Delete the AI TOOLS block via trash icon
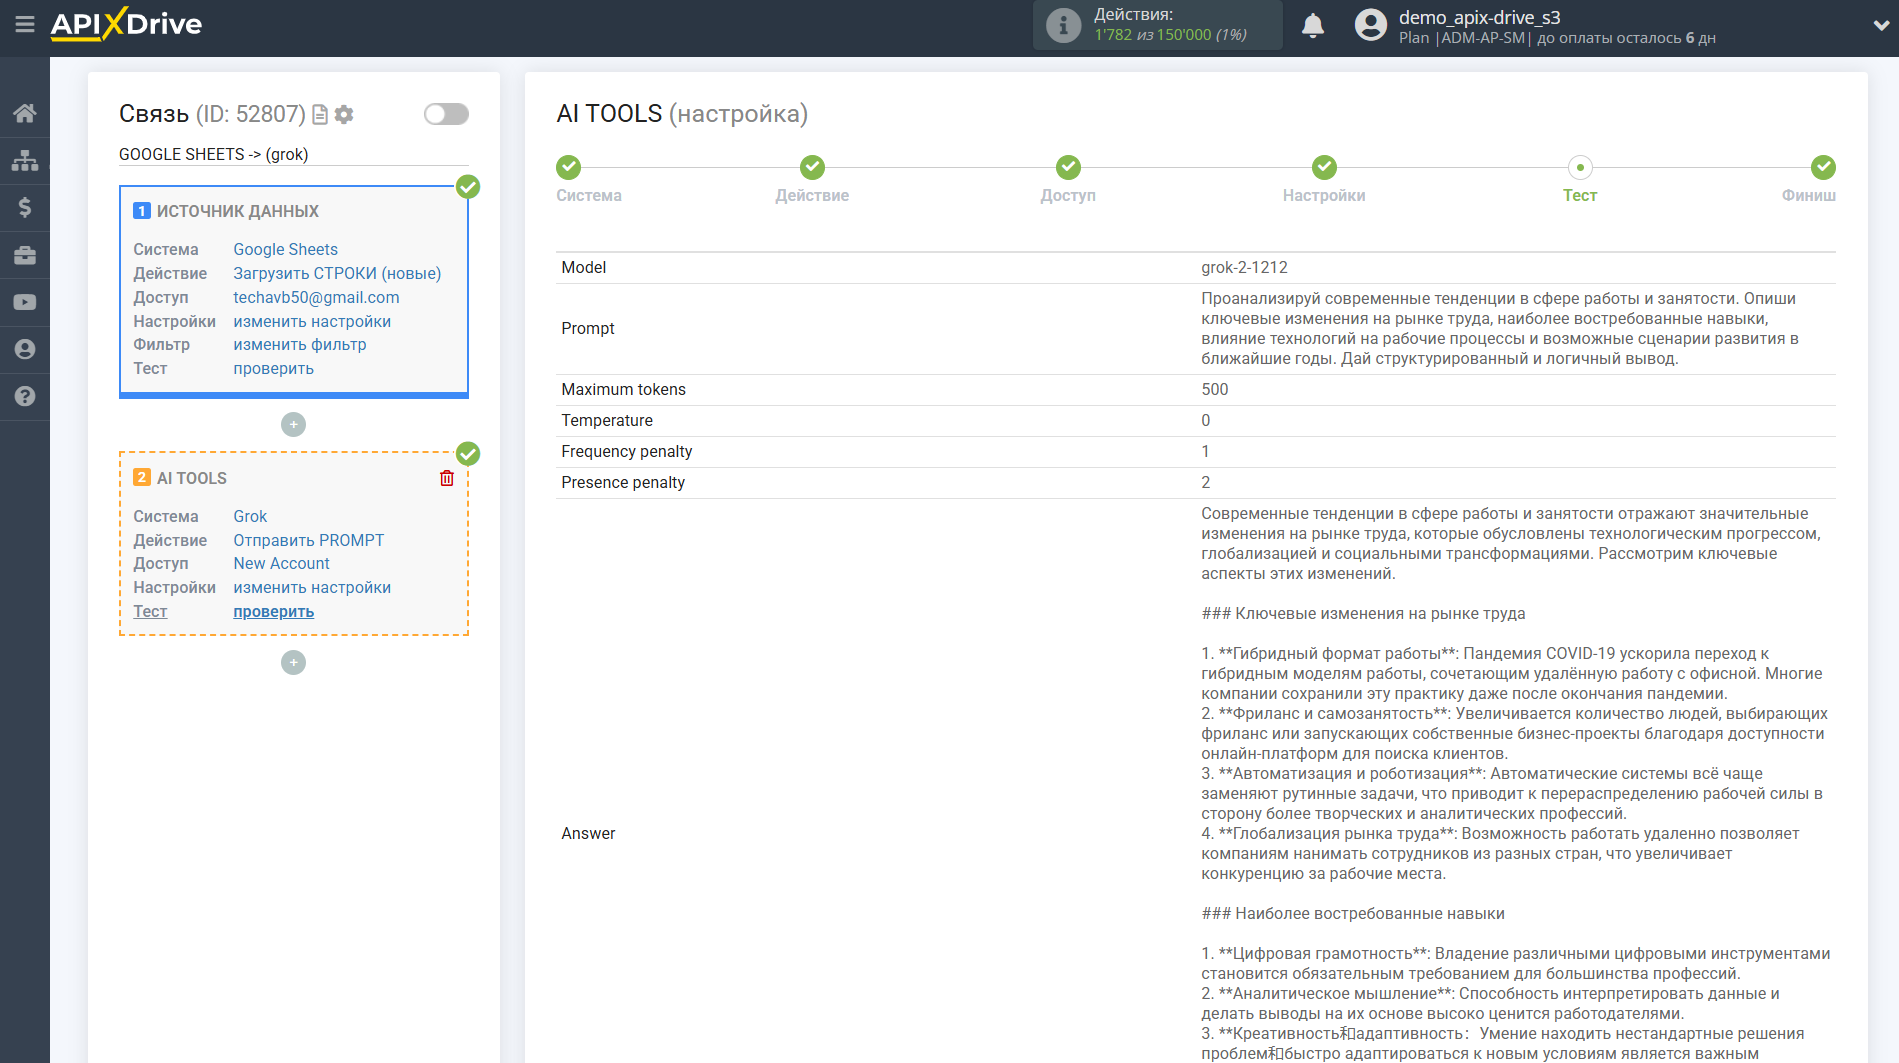This screenshot has width=1899, height=1063. 447,478
